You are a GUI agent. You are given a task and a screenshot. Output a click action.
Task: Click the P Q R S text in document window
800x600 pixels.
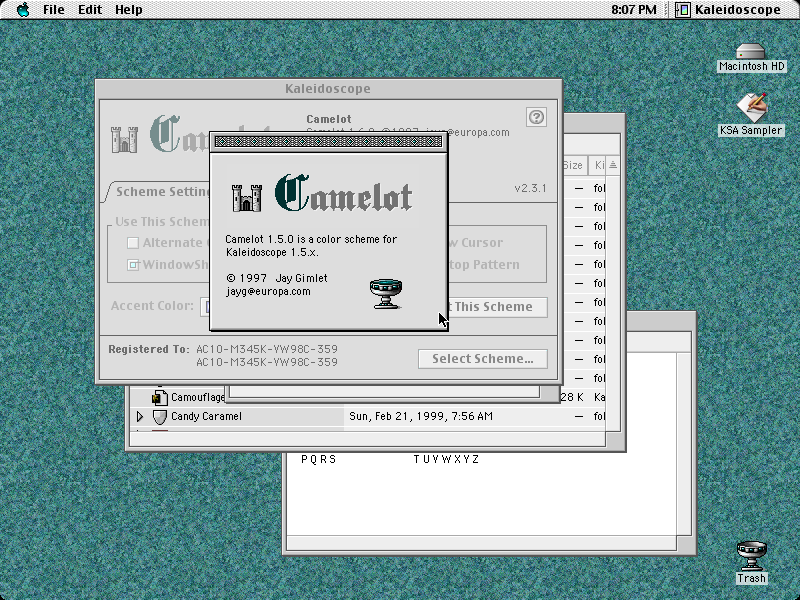(x=318, y=459)
